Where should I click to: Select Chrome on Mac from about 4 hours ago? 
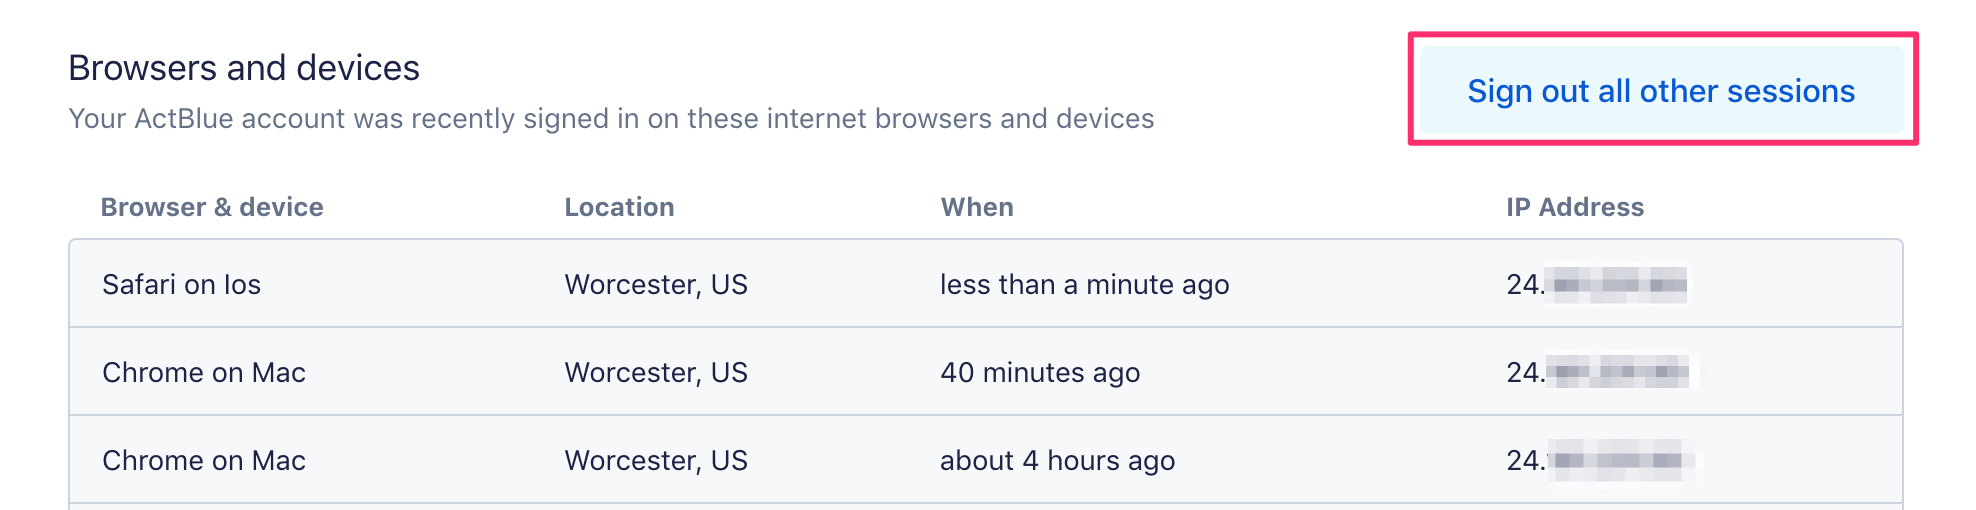[x=204, y=461]
